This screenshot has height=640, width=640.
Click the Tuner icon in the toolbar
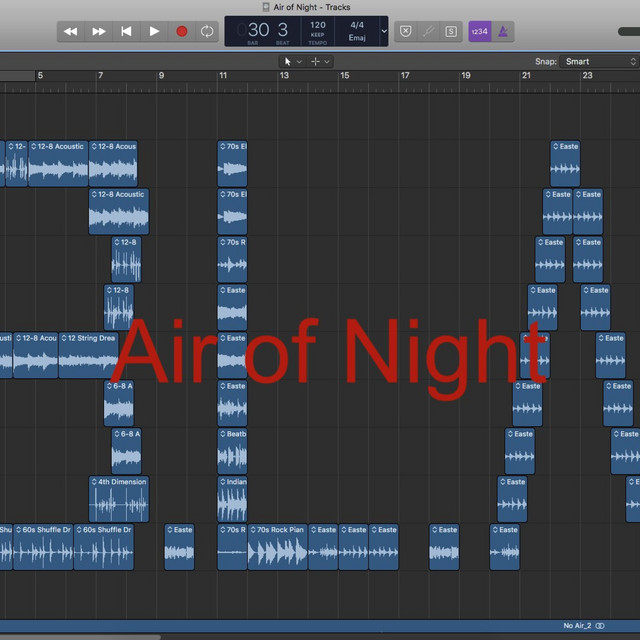pos(428,31)
